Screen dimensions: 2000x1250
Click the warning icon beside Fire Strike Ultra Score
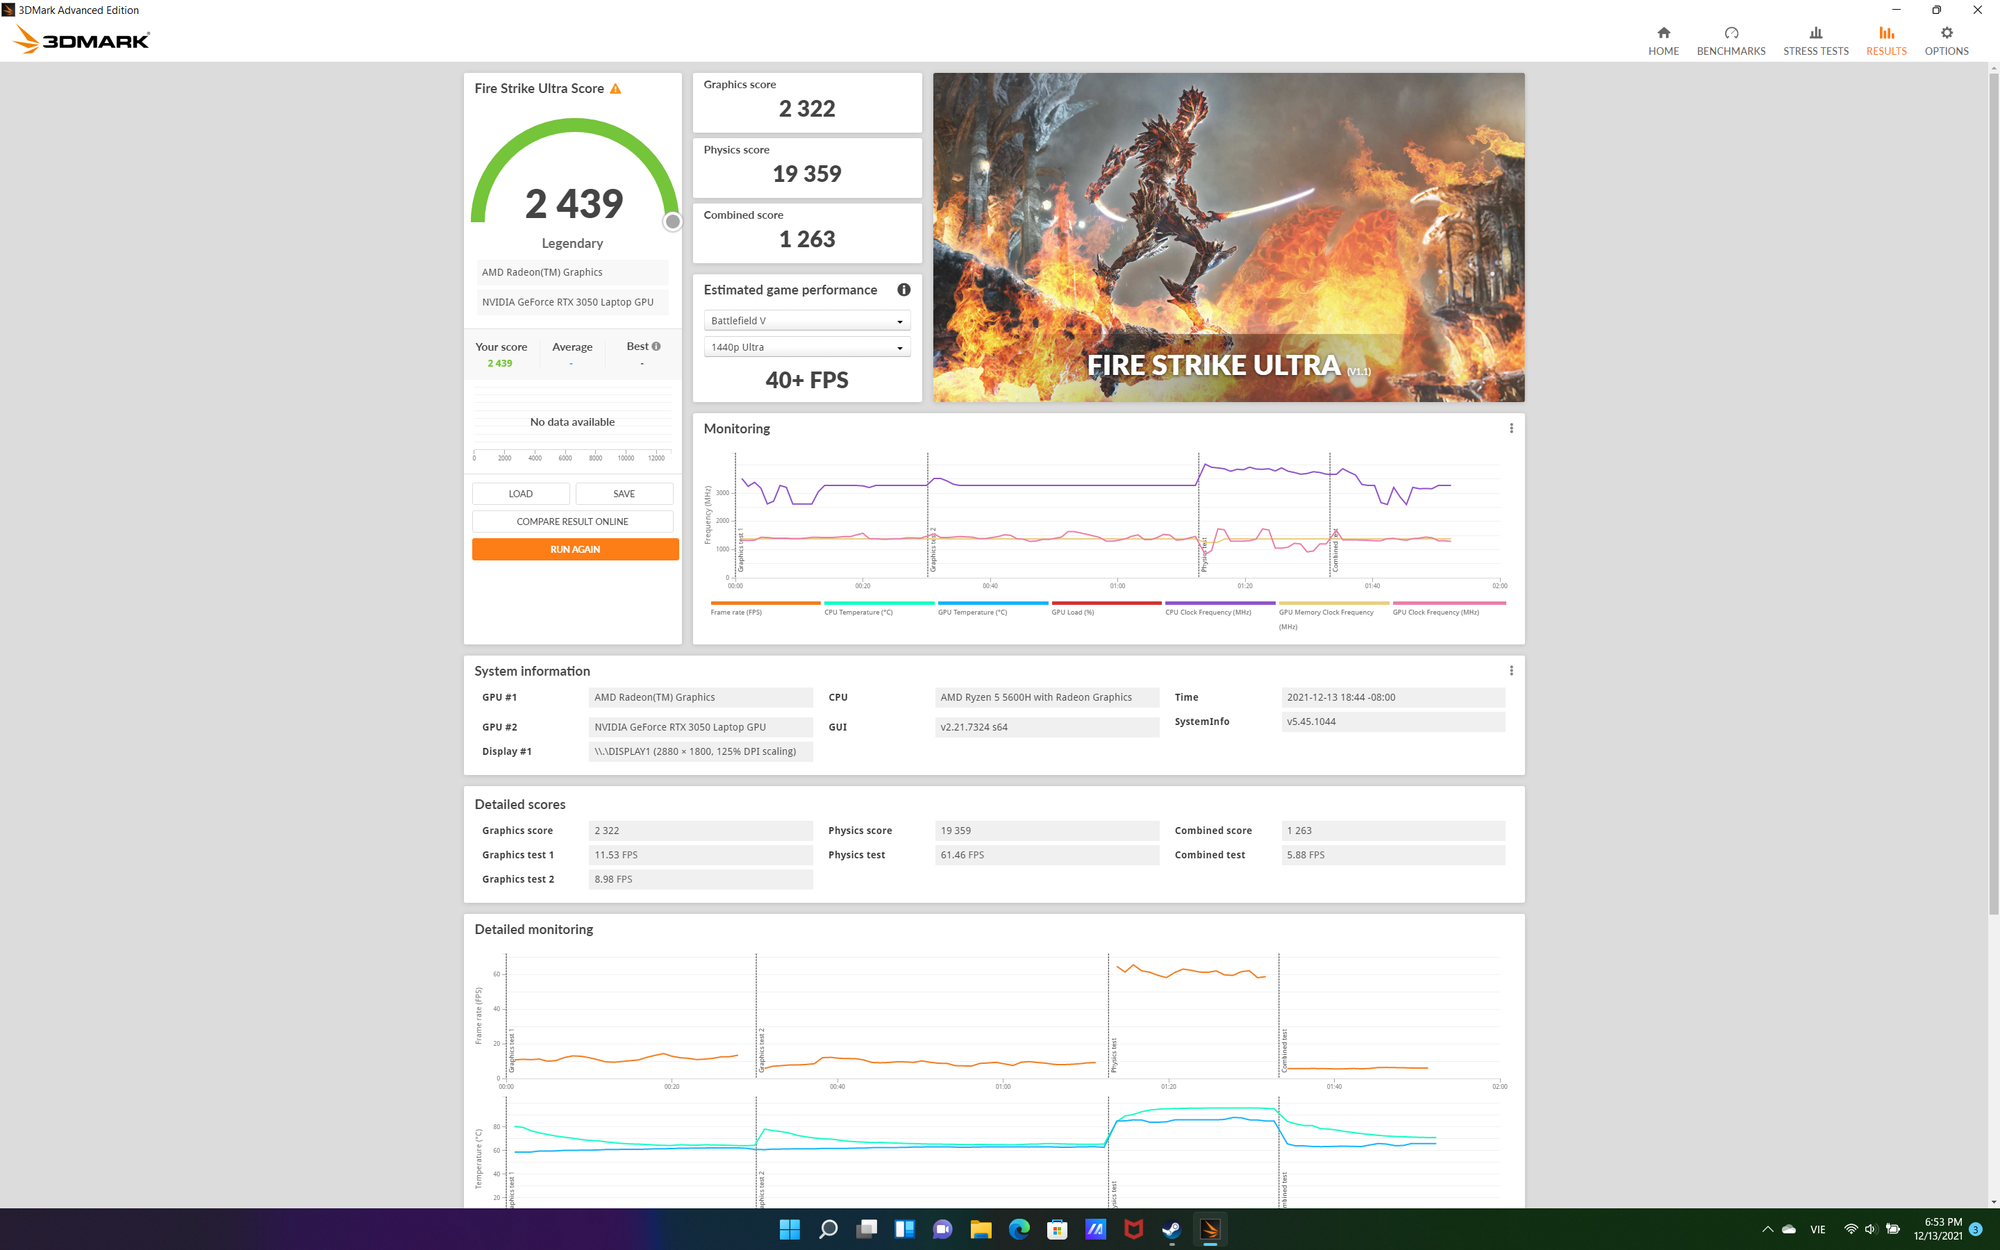[x=616, y=89]
